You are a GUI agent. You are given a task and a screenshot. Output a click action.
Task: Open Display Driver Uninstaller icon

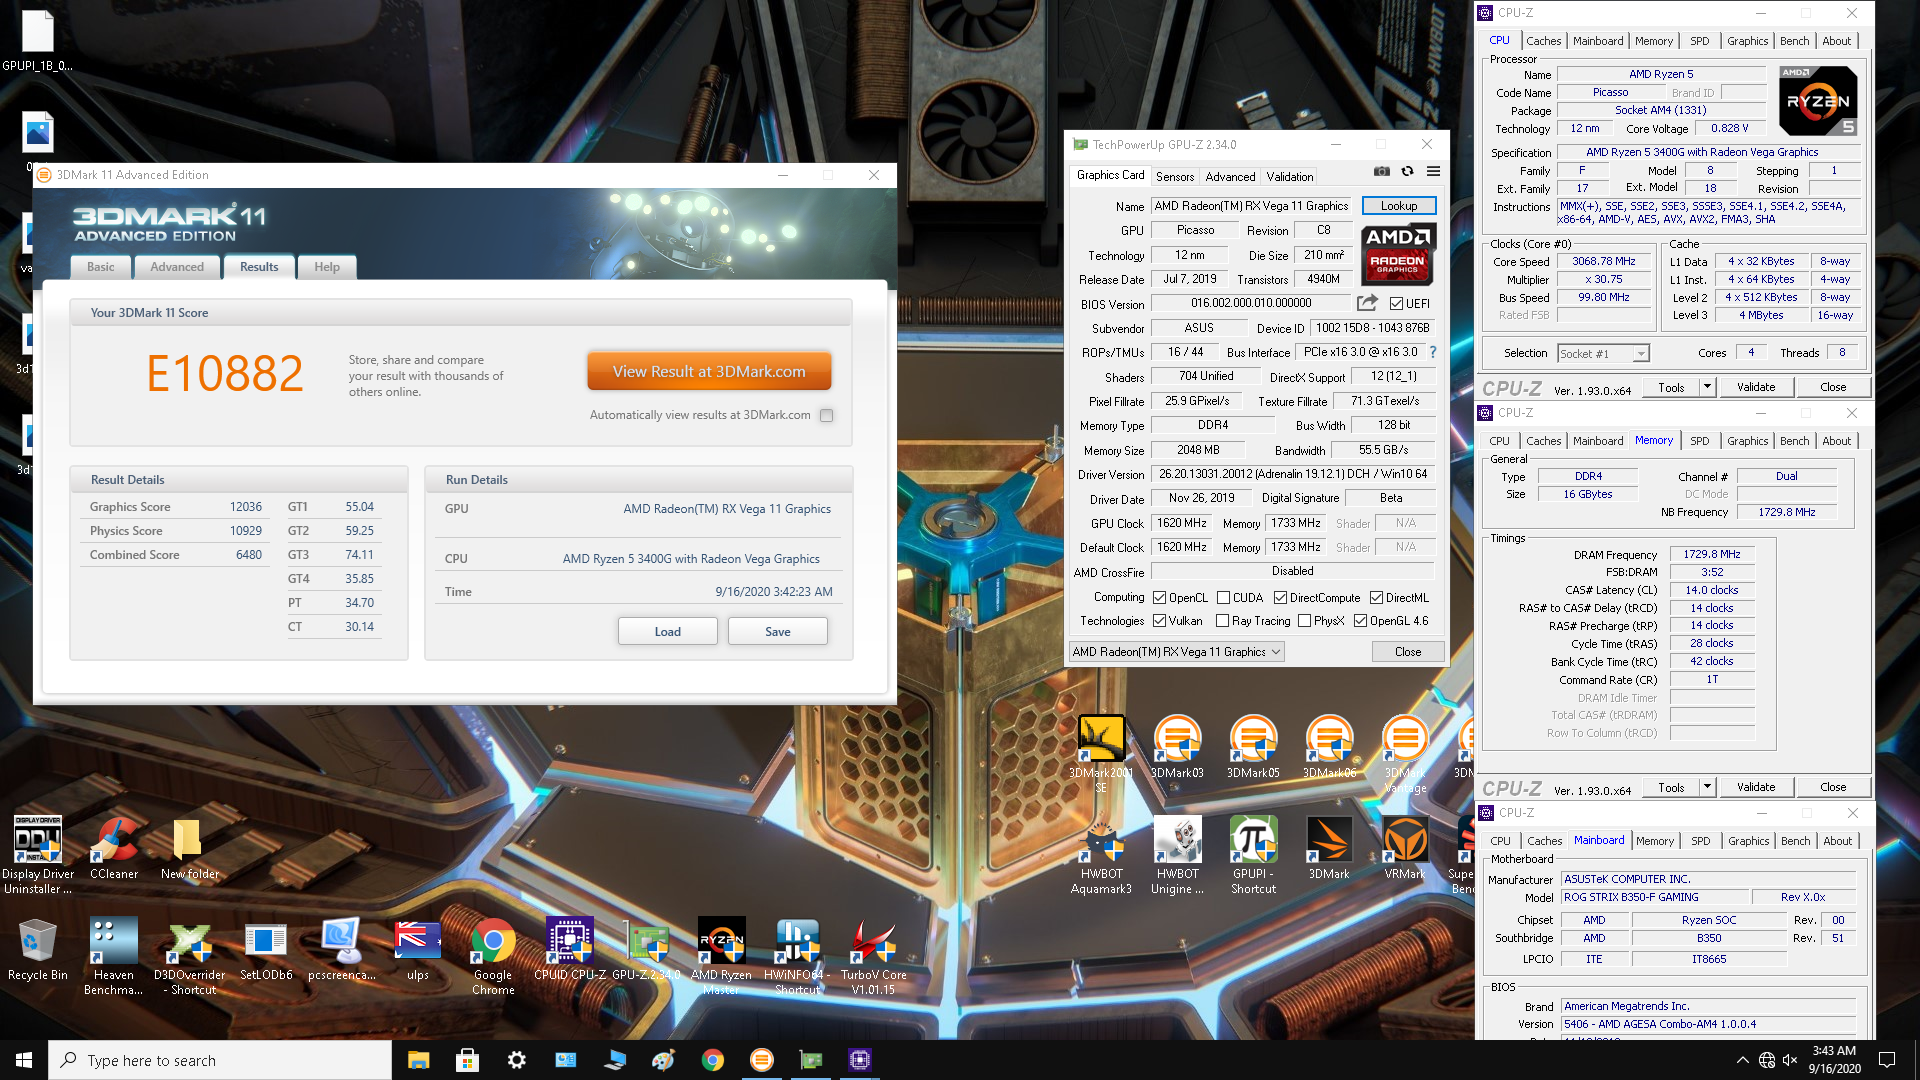[x=38, y=855]
